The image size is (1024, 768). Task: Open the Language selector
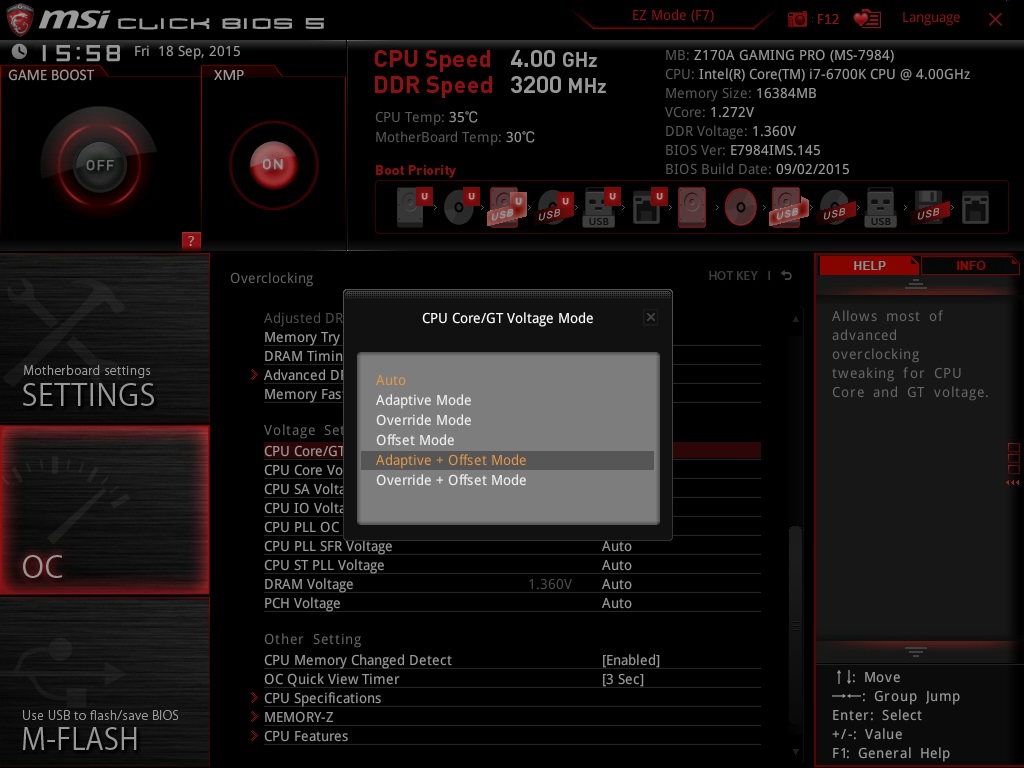pos(931,18)
